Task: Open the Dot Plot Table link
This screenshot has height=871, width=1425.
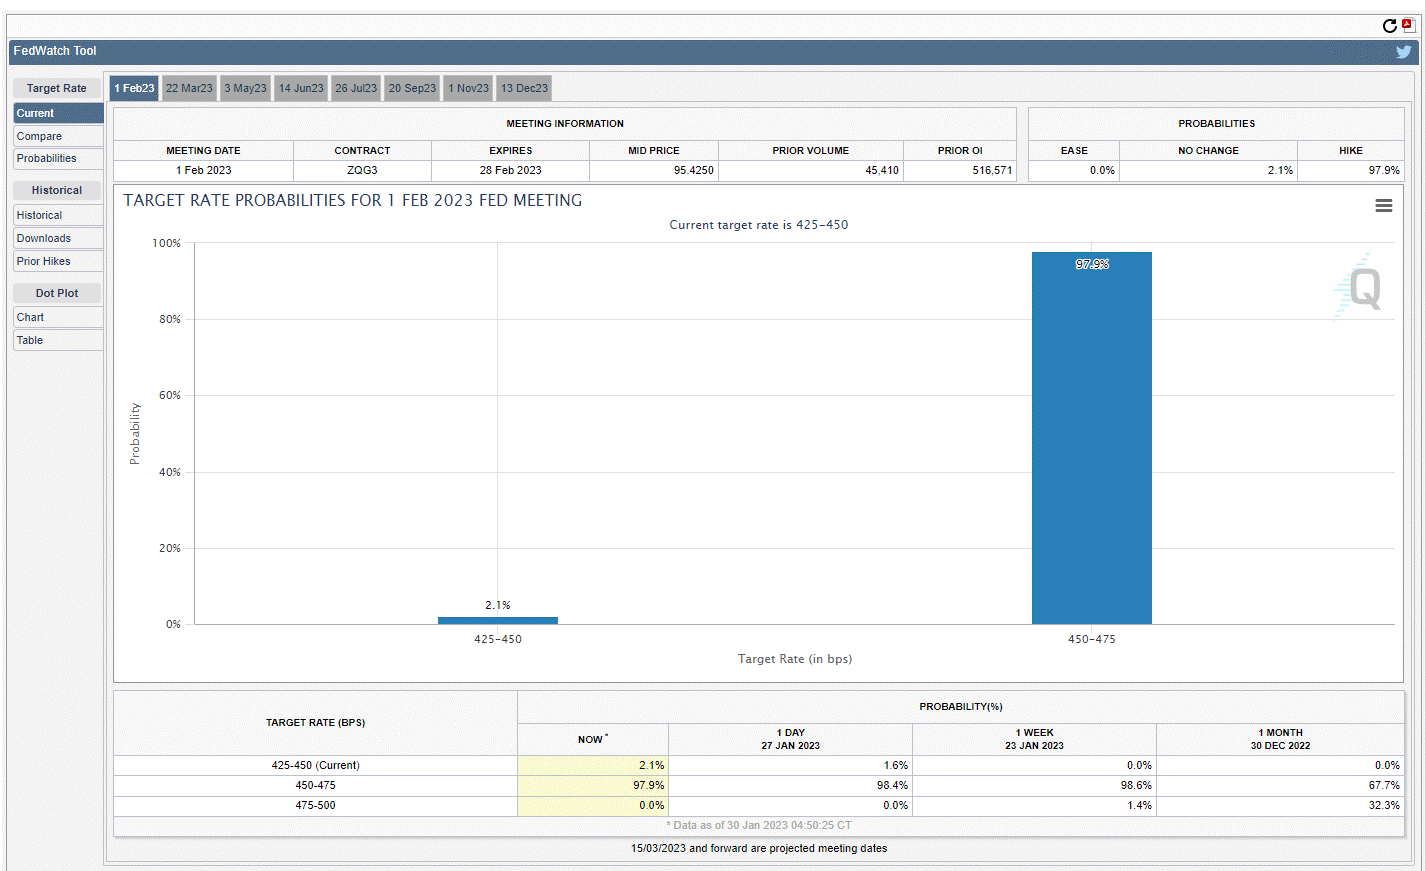Action: pyautogui.click(x=58, y=340)
